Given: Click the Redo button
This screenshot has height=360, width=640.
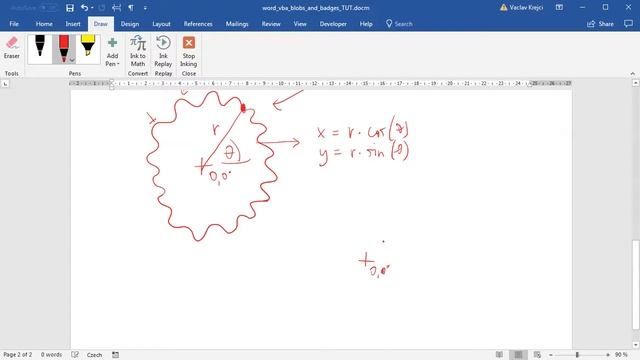Looking at the screenshot, I should pos(102,8).
